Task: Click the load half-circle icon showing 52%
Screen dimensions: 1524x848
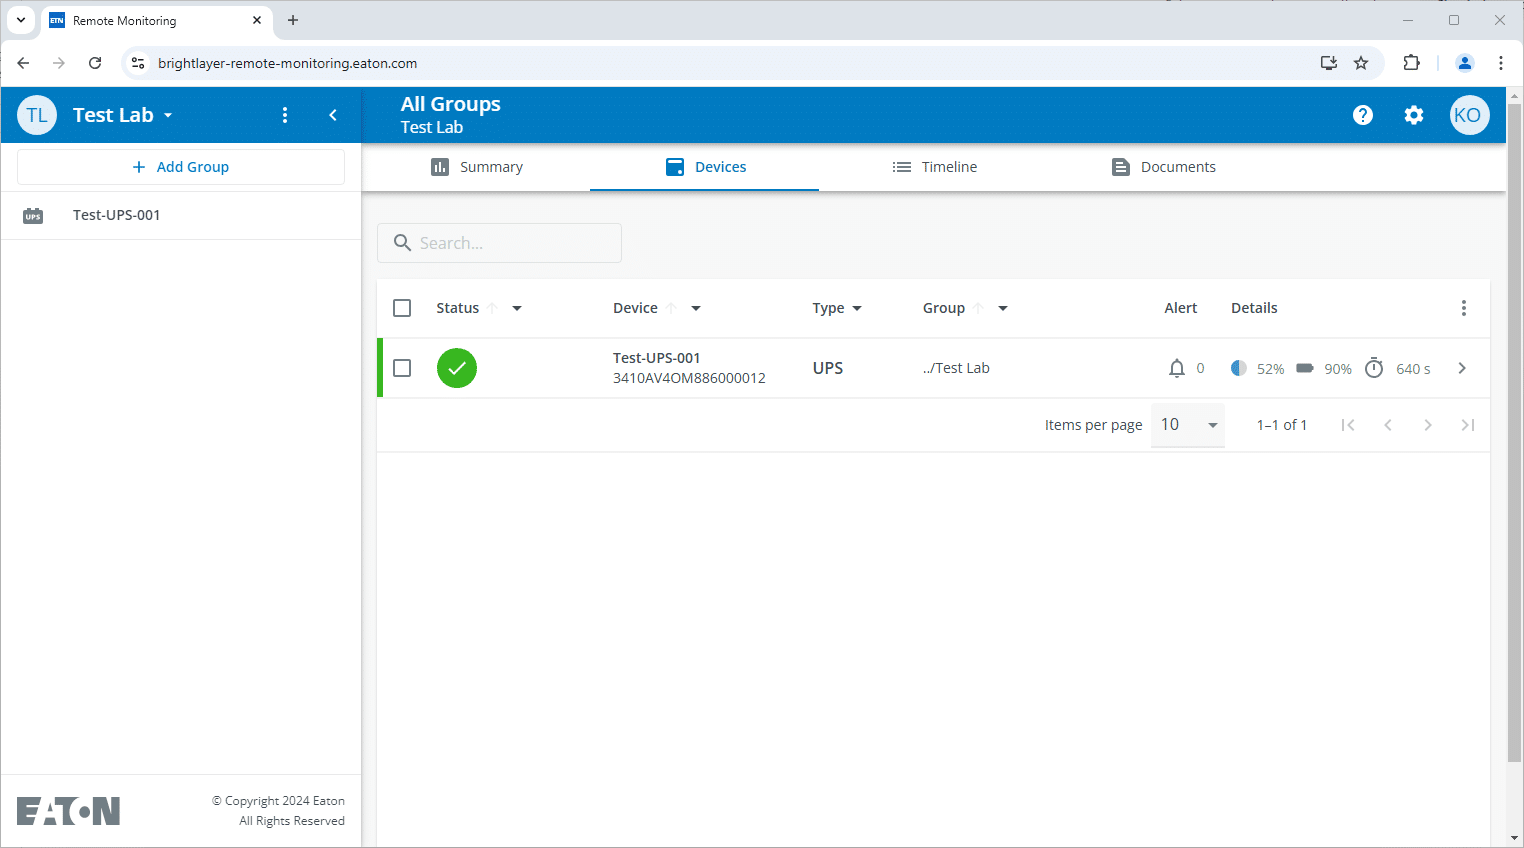Action: (1238, 368)
